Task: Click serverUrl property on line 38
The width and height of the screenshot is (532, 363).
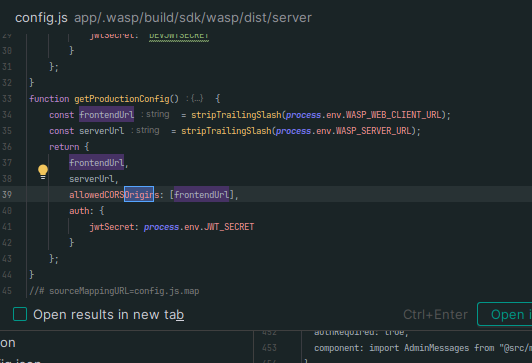Action: coord(92,179)
